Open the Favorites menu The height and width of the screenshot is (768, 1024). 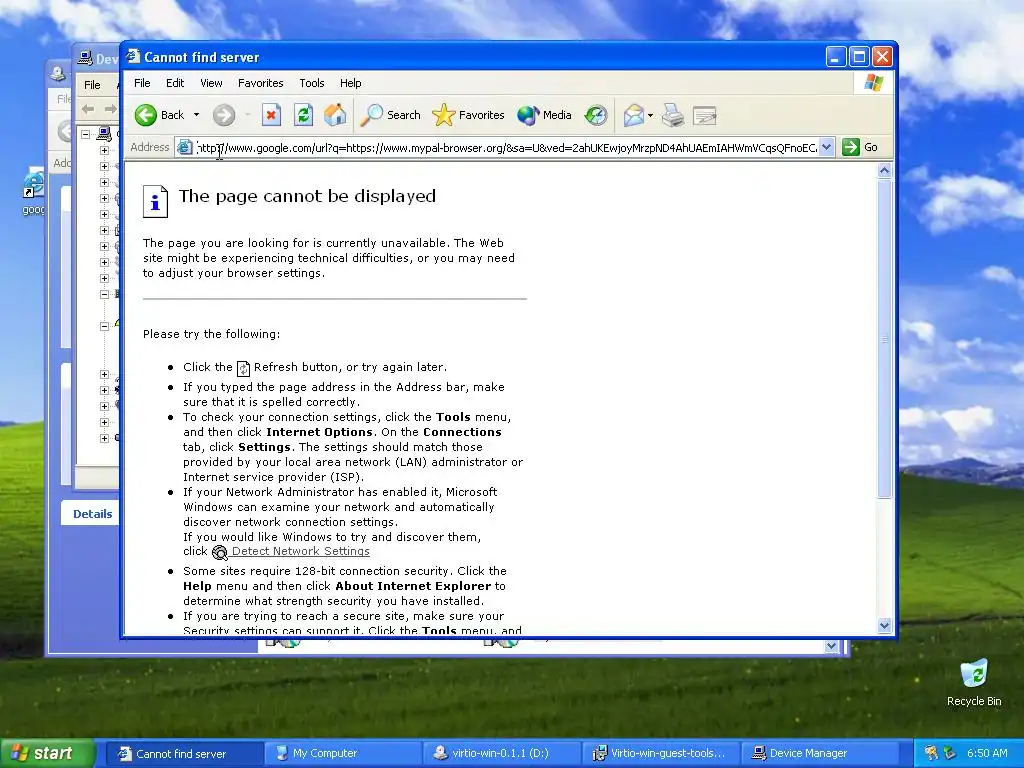[261, 83]
